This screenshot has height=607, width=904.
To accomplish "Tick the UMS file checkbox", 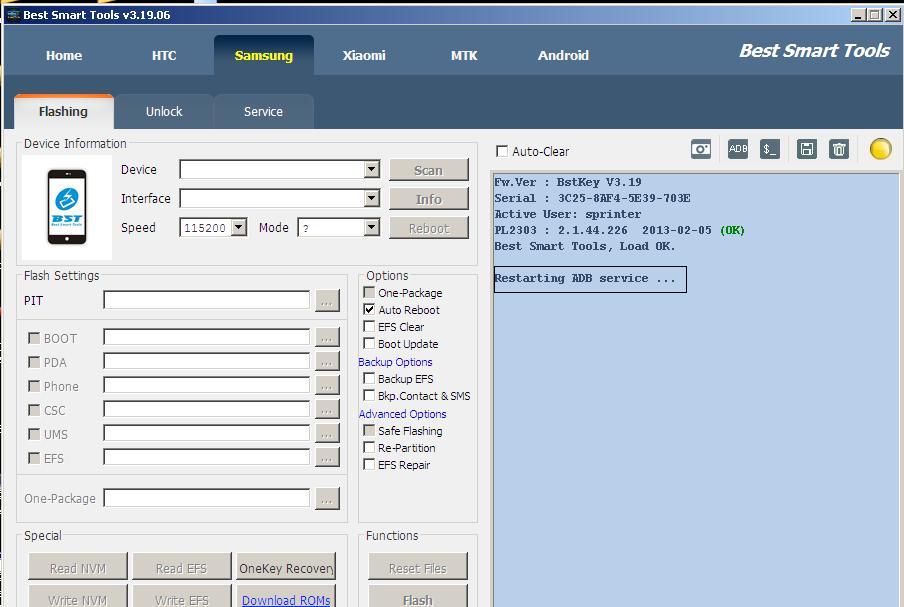I will (x=34, y=433).
